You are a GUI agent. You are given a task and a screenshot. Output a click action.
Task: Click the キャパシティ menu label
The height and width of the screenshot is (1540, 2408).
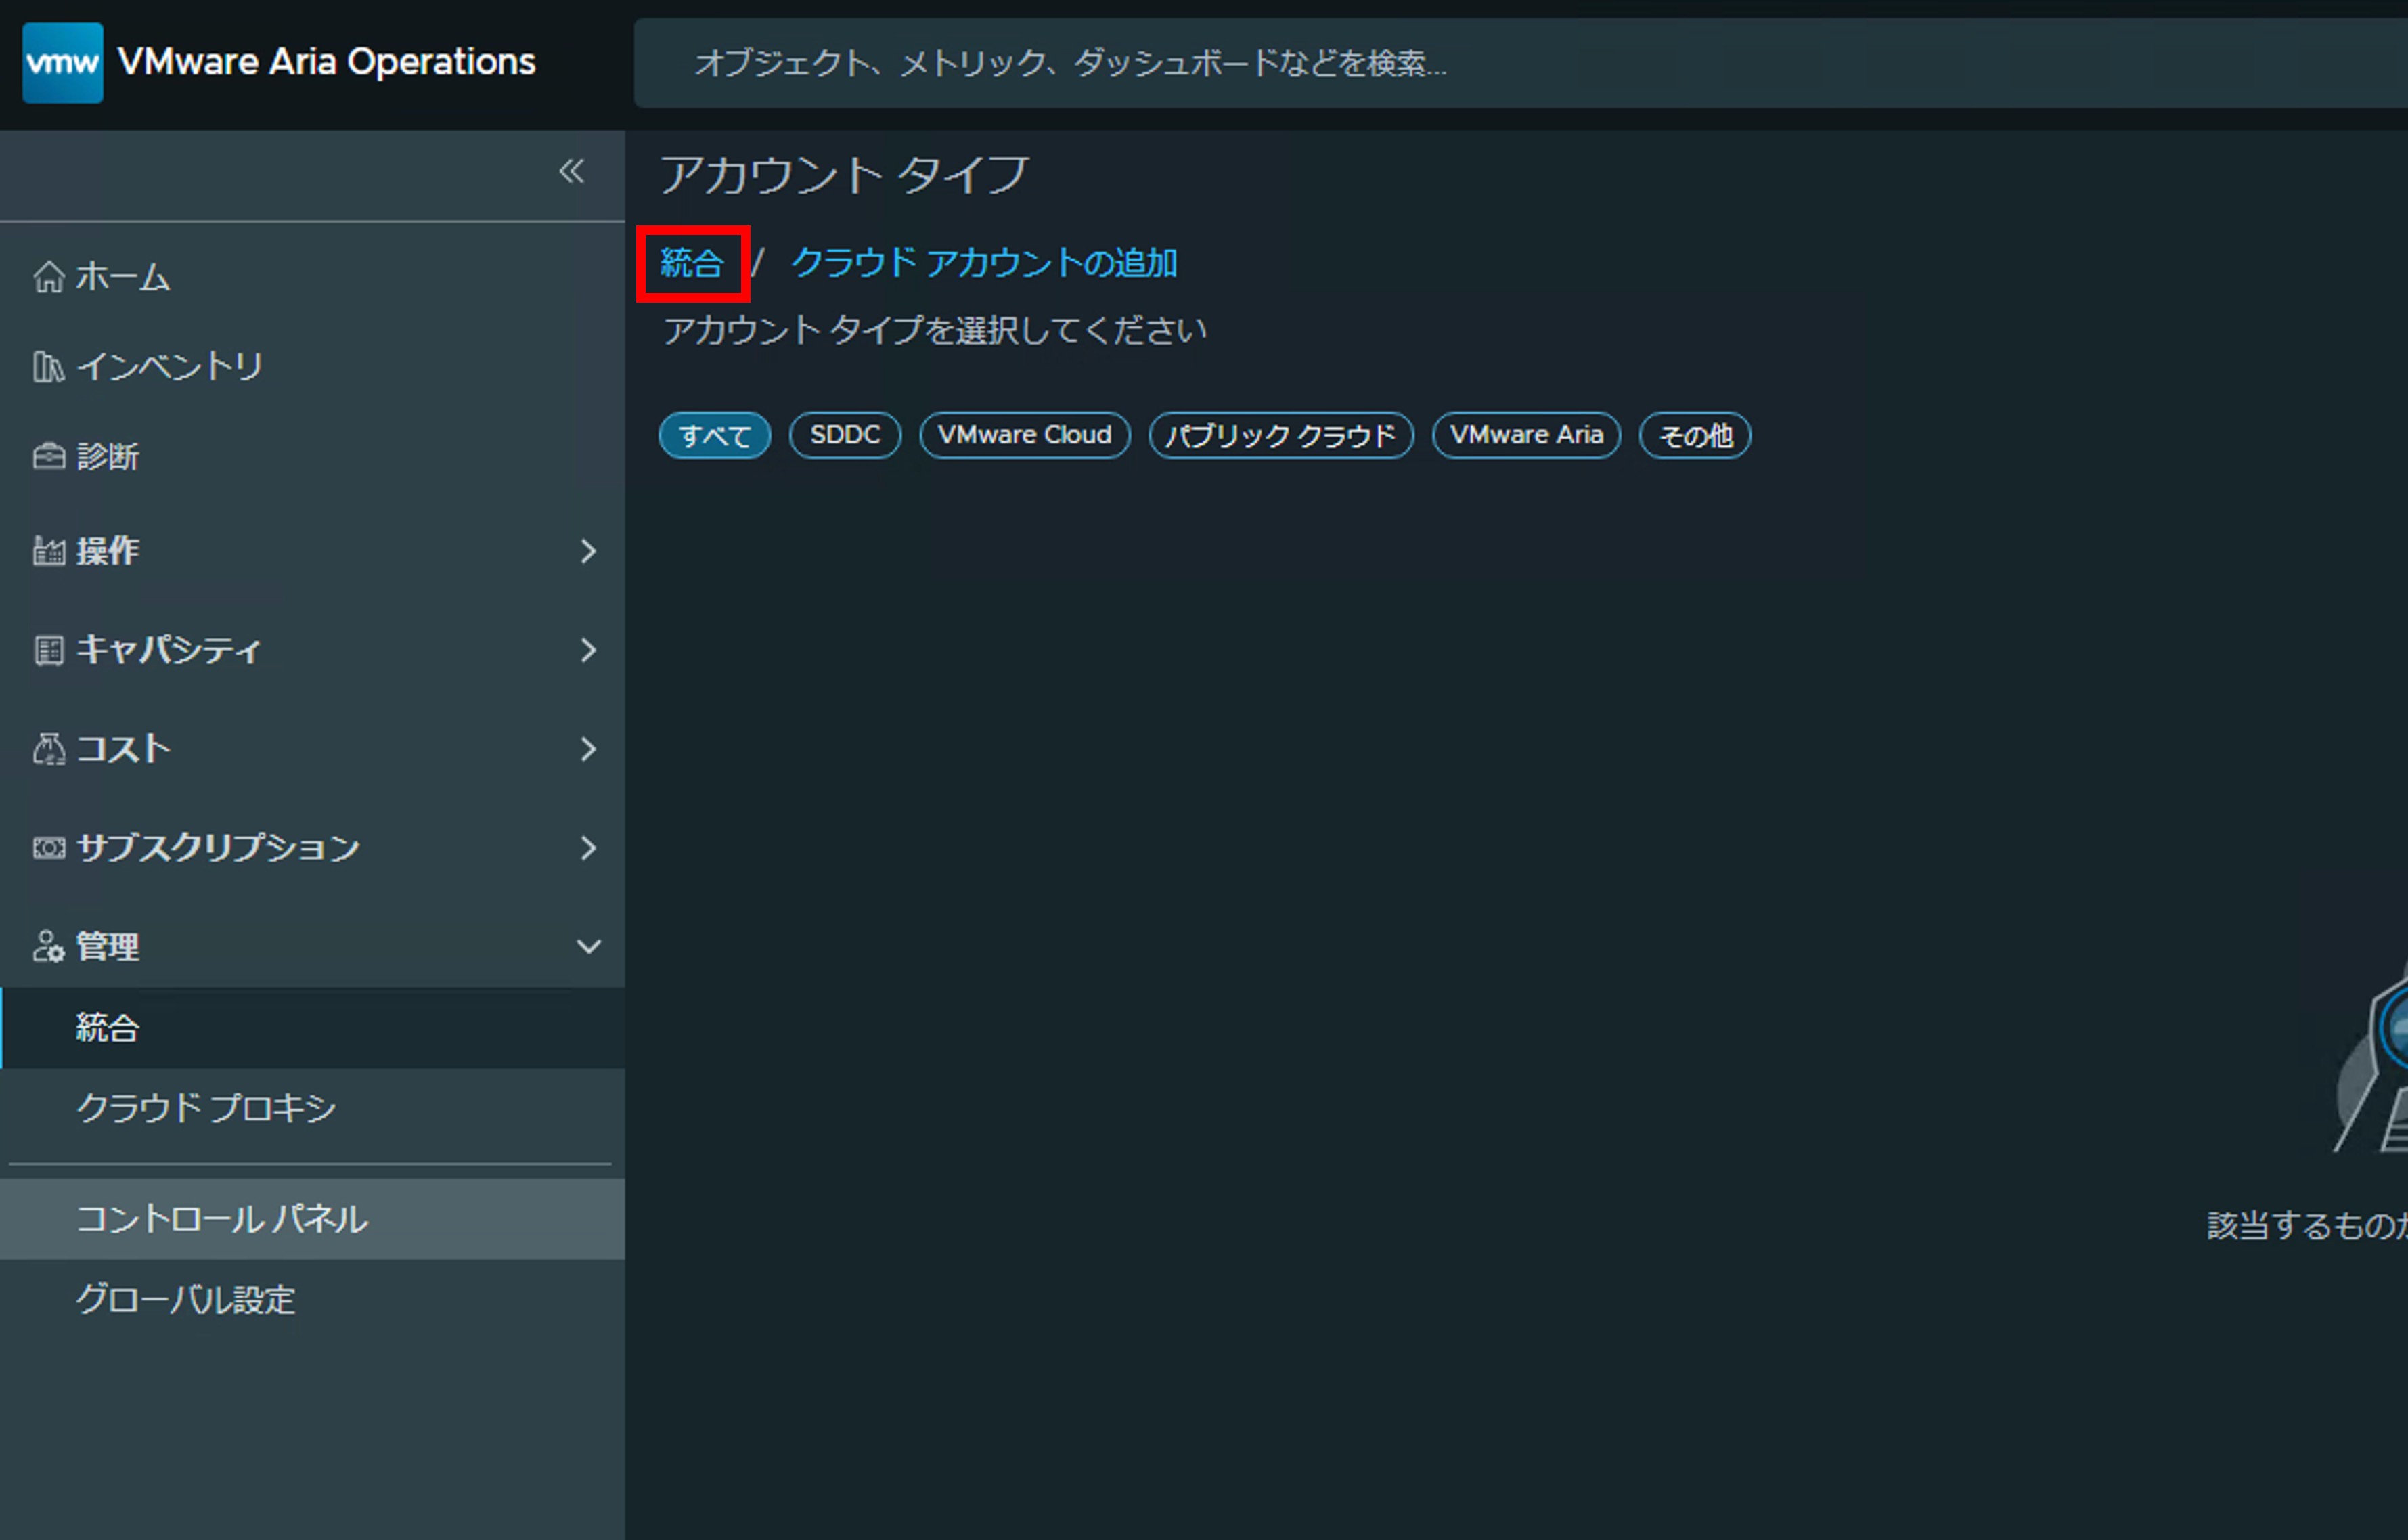tap(169, 650)
